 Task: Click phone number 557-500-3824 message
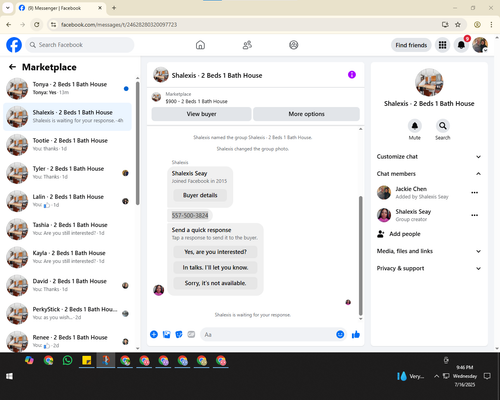pos(190,215)
